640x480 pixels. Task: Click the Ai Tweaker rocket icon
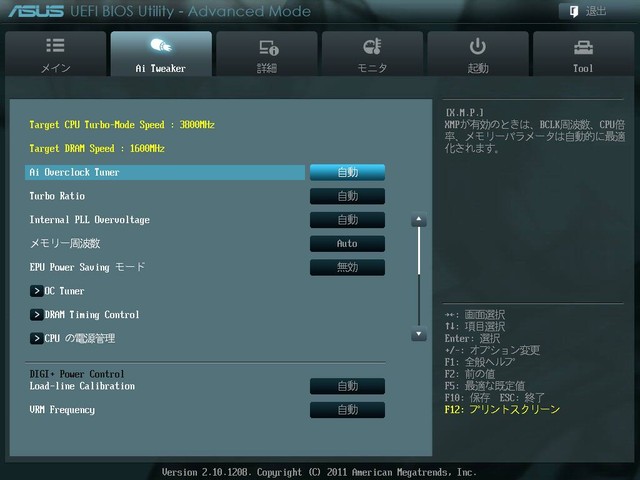[161, 45]
